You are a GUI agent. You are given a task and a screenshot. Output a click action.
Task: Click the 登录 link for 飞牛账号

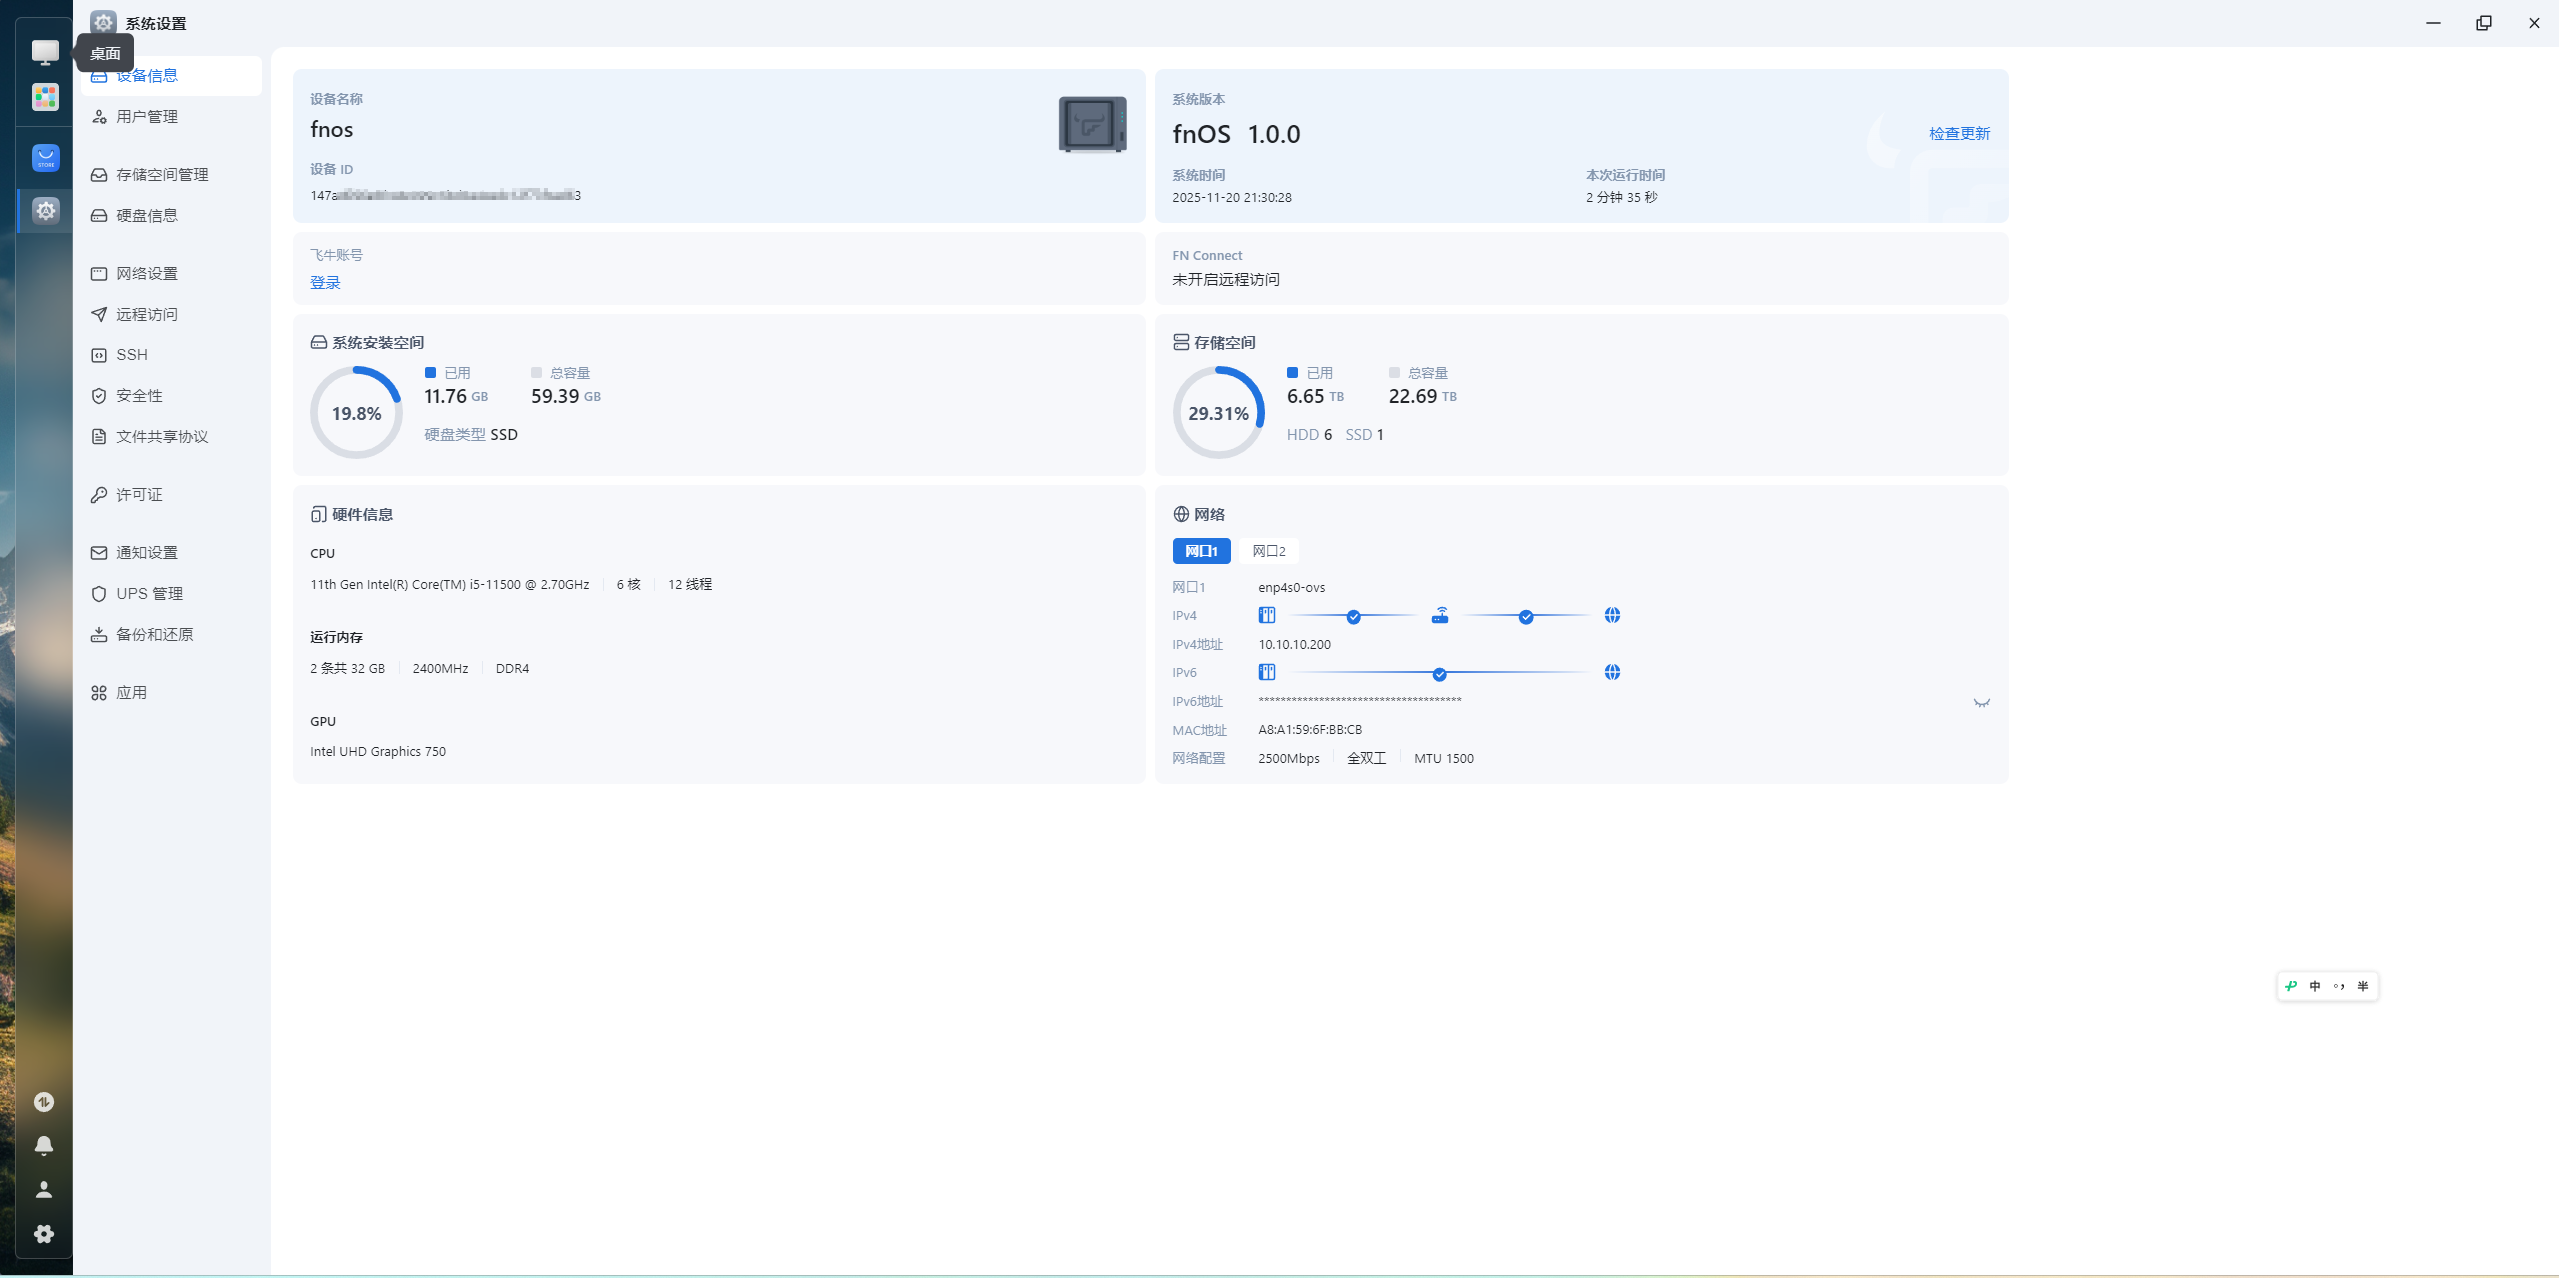point(325,283)
